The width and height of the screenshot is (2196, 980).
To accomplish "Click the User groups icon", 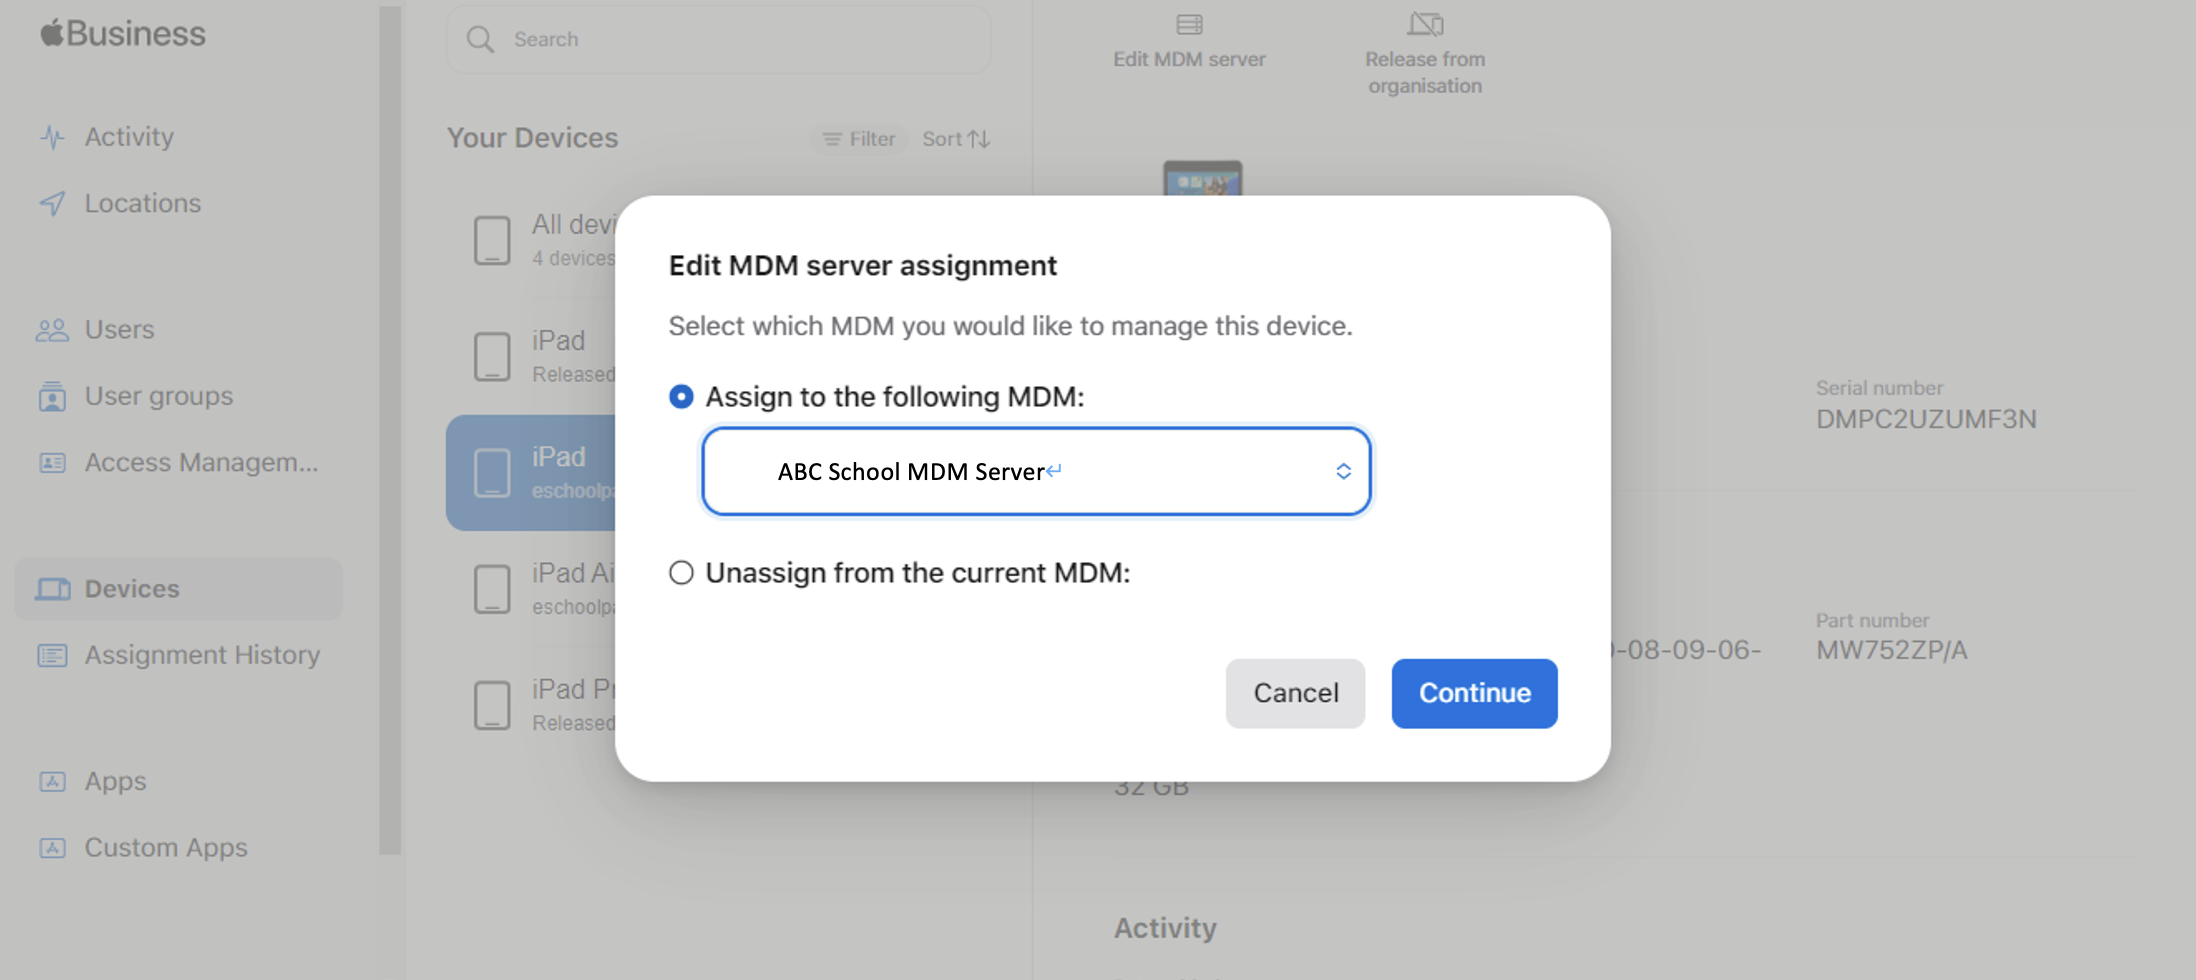I will [x=52, y=397].
